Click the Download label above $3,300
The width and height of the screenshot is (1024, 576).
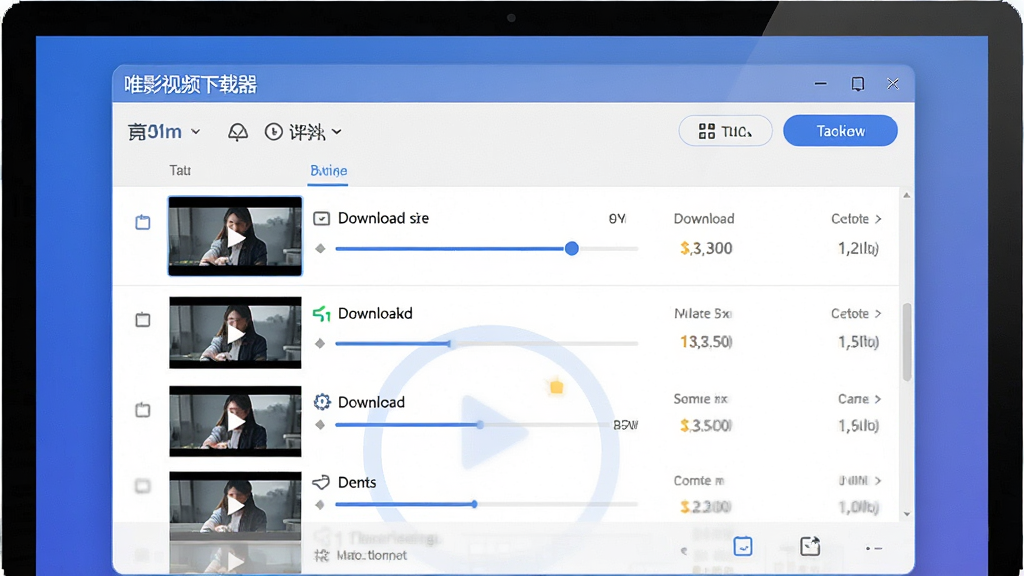click(x=704, y=219)
